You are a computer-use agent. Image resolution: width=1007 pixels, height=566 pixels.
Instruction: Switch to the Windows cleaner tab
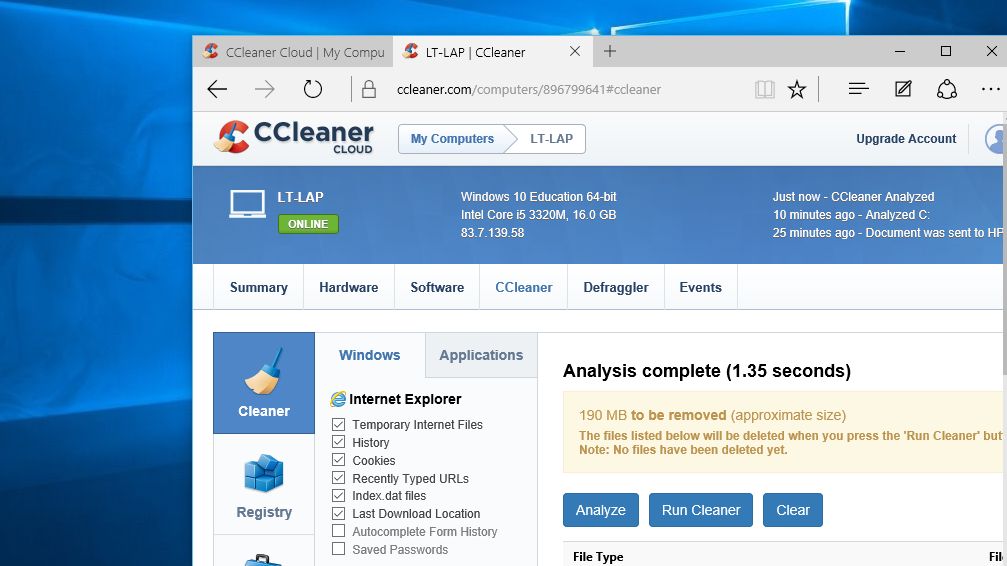369,355
